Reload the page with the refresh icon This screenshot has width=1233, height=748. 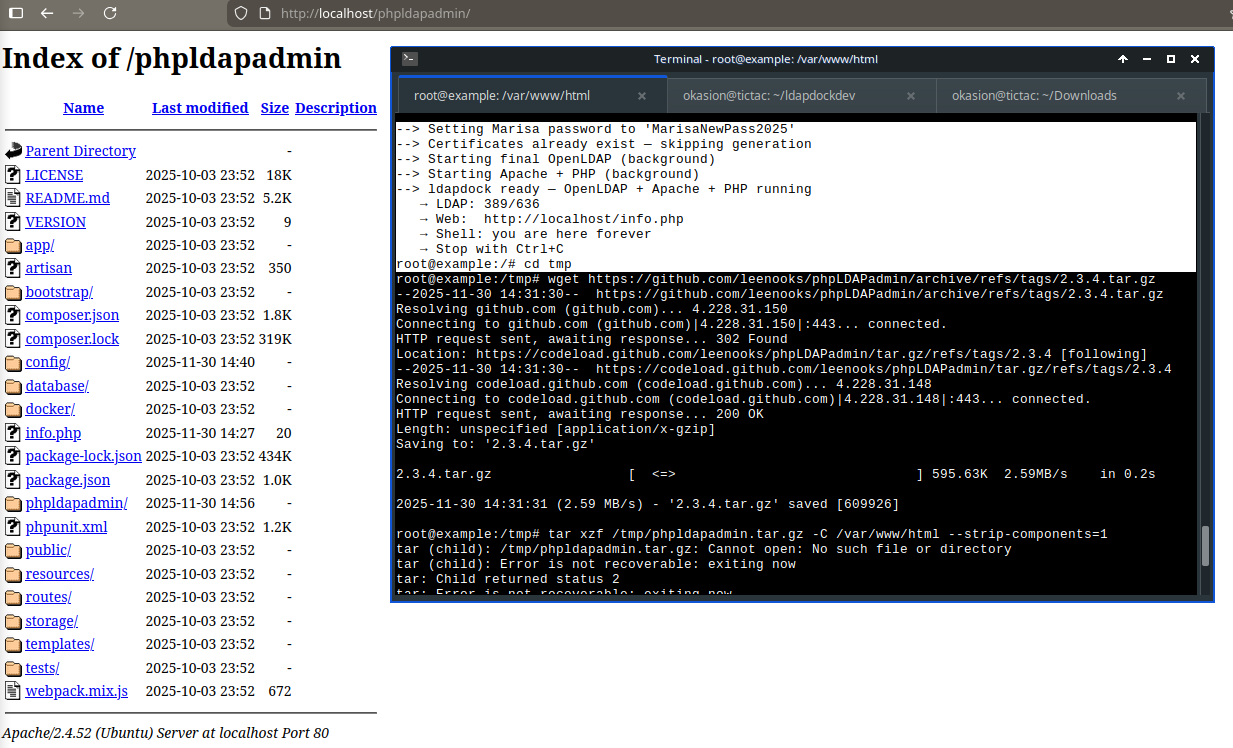pyautogui.click(x=110, y=13)
